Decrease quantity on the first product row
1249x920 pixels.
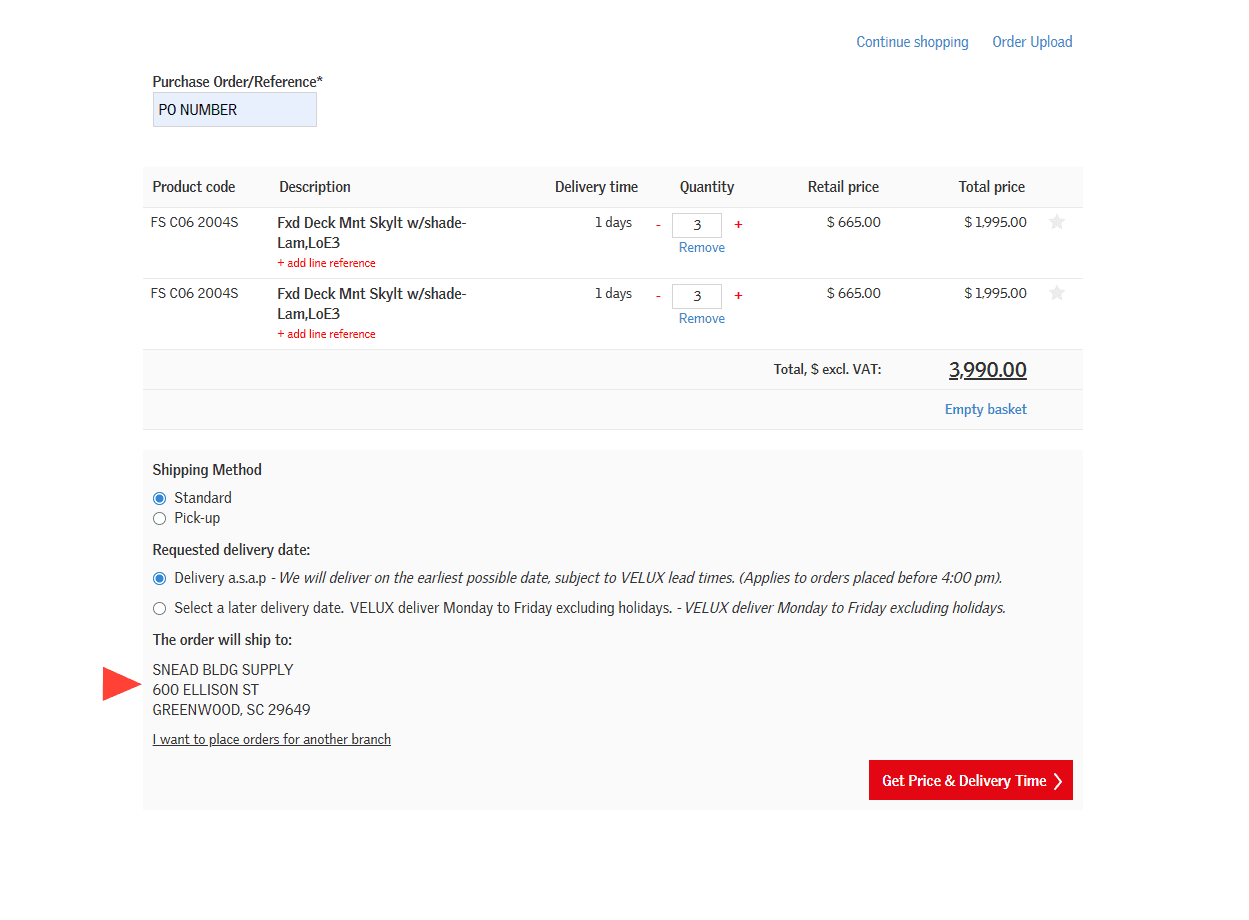point(658,225)
